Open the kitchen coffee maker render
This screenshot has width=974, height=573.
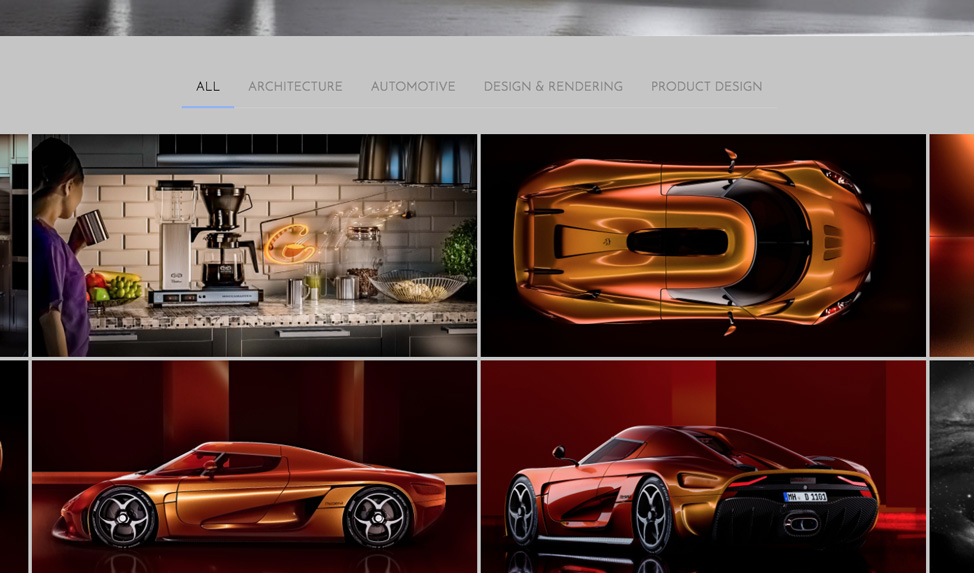point(255,245)
